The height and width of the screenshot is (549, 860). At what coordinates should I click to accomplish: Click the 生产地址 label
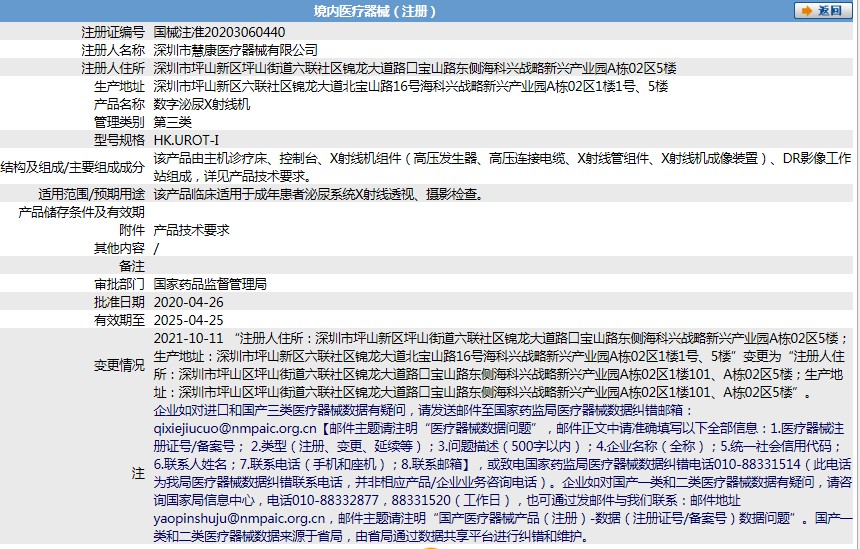pos(120,87)
